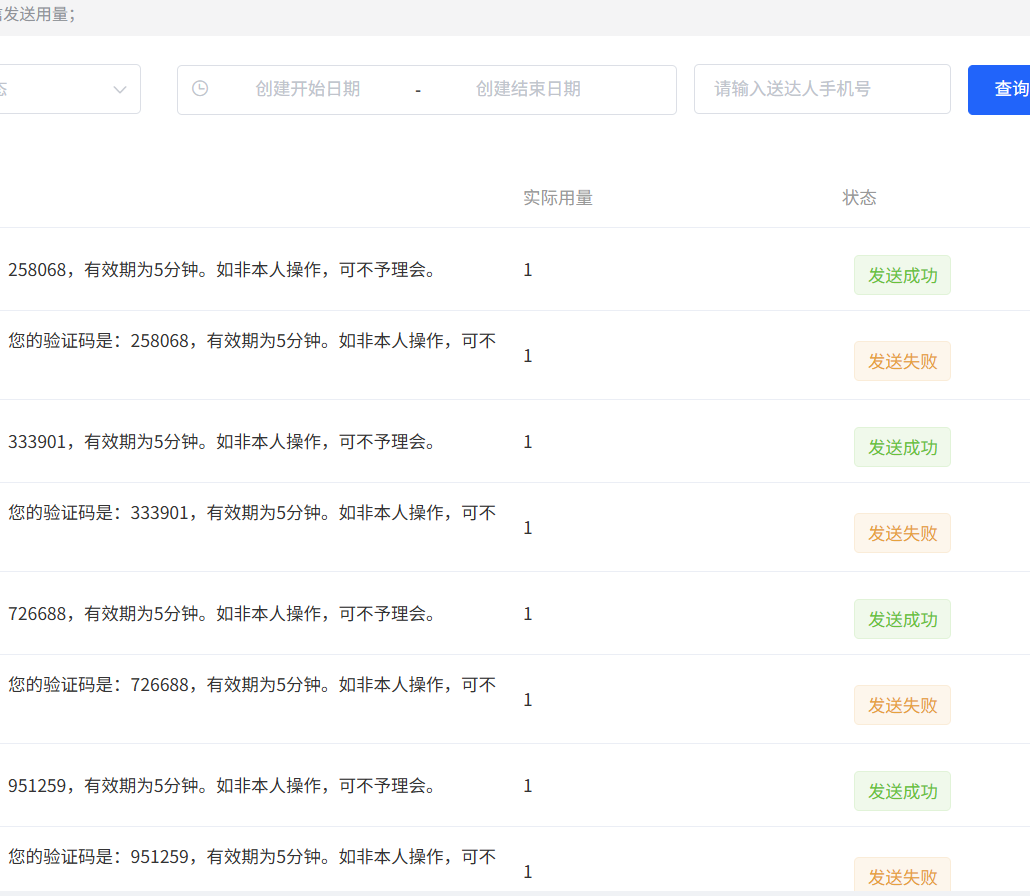
Task: Focus the 请输入送达人手机号 phone input
Action: [822, 89]
